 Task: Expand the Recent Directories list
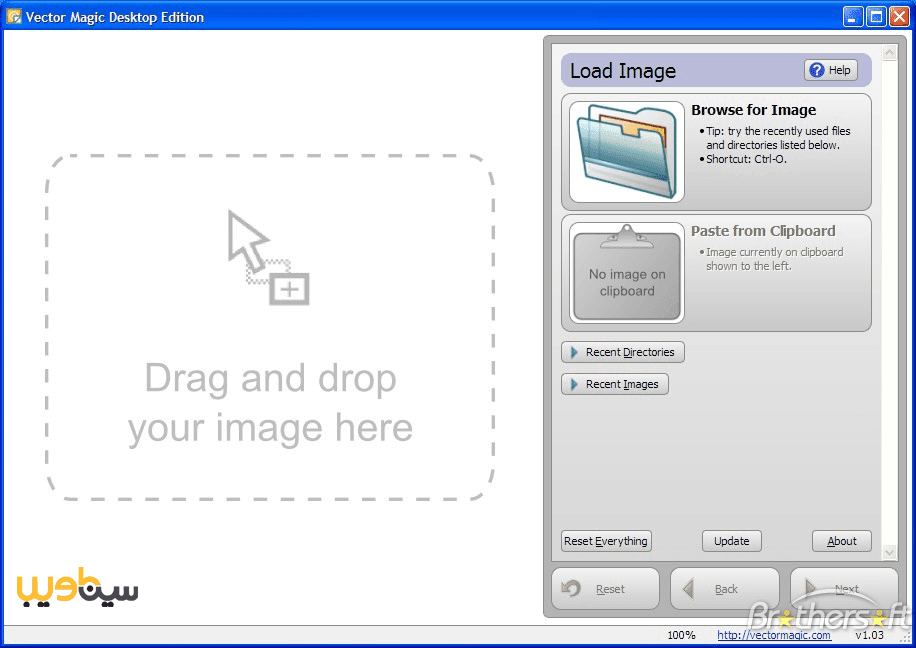pyautogui.click(x=623, y=352)
